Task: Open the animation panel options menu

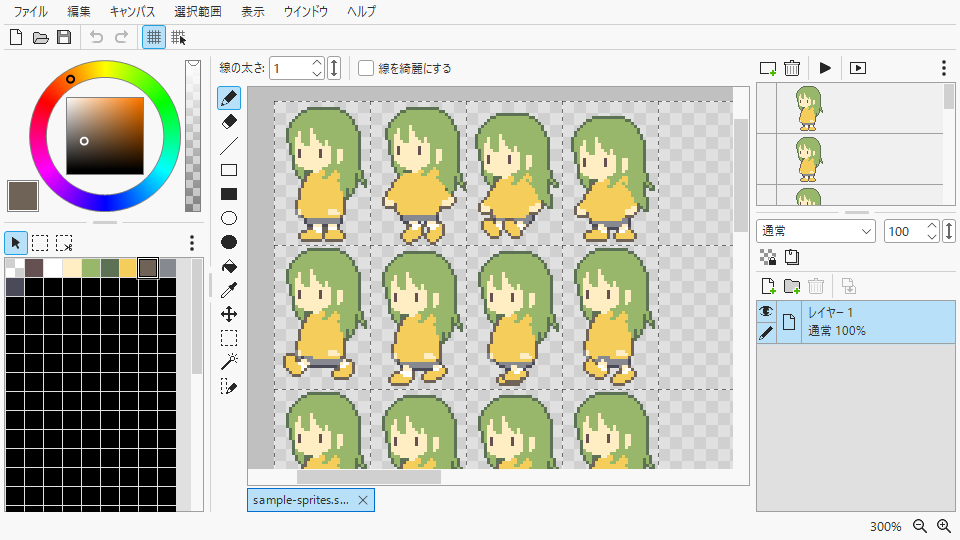Action: (944, 68)
